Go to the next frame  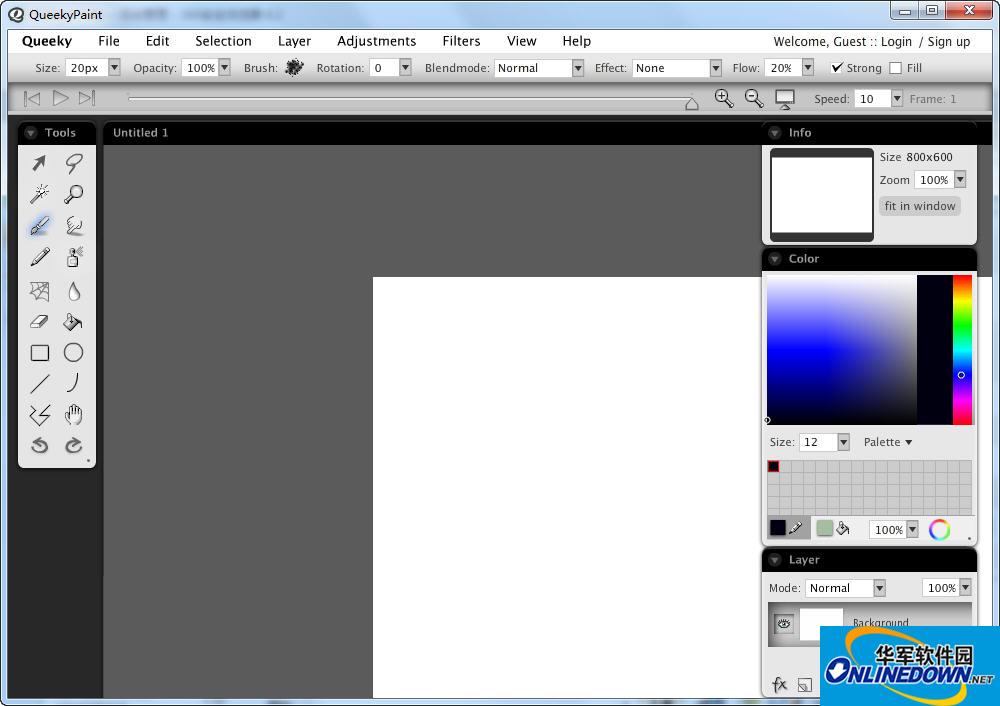[x=87, y=98]
